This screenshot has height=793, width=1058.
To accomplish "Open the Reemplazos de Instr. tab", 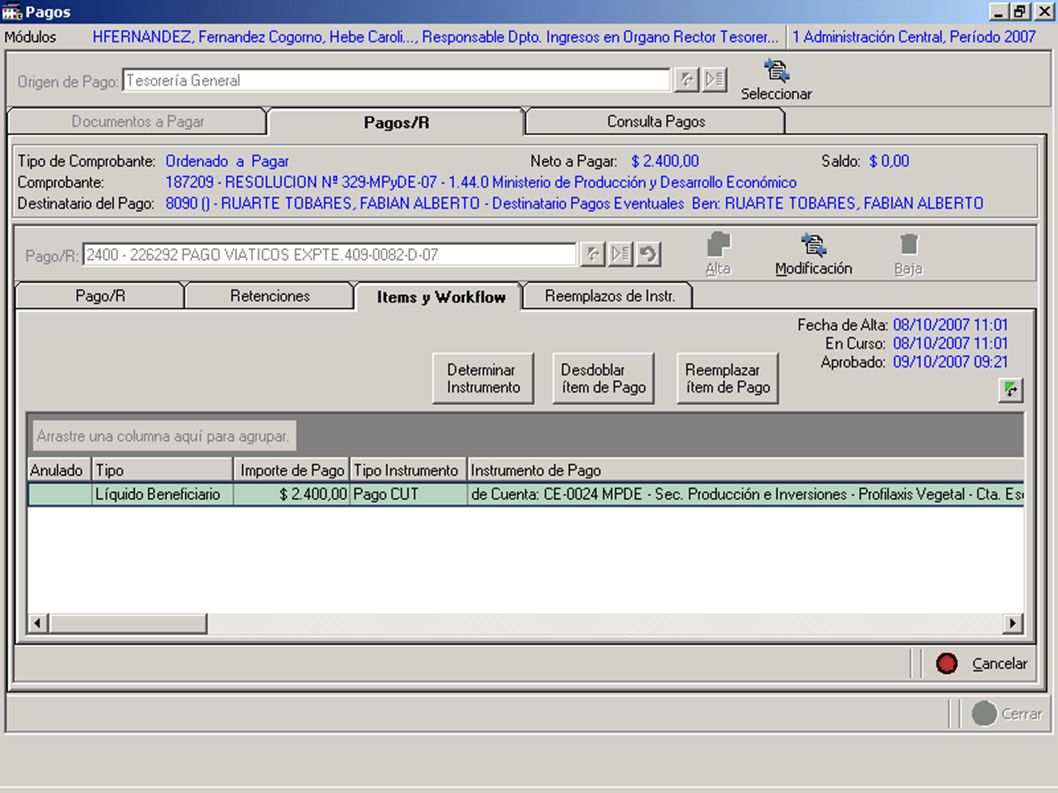I will pos(609,296).
